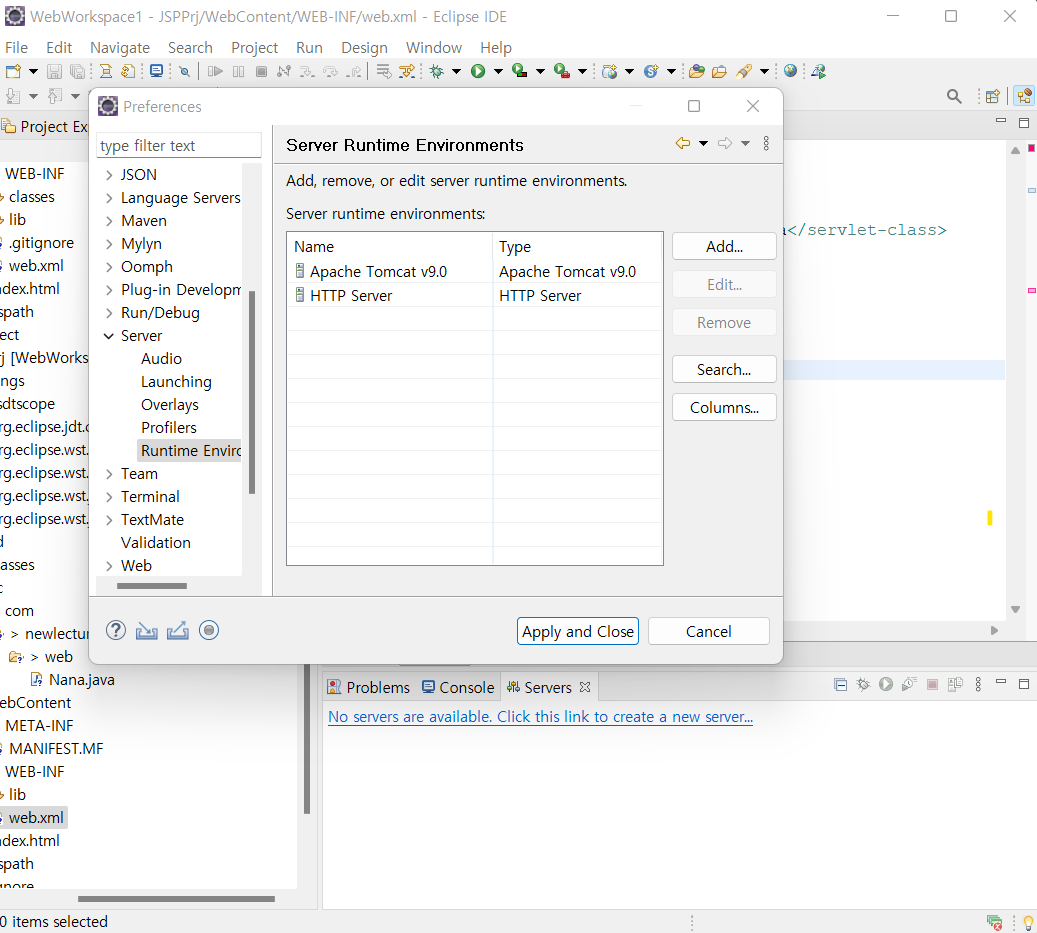Expand the Mylyn preferences node
Viewport: 1037px width, 933px height.
(x=109, y=244)
